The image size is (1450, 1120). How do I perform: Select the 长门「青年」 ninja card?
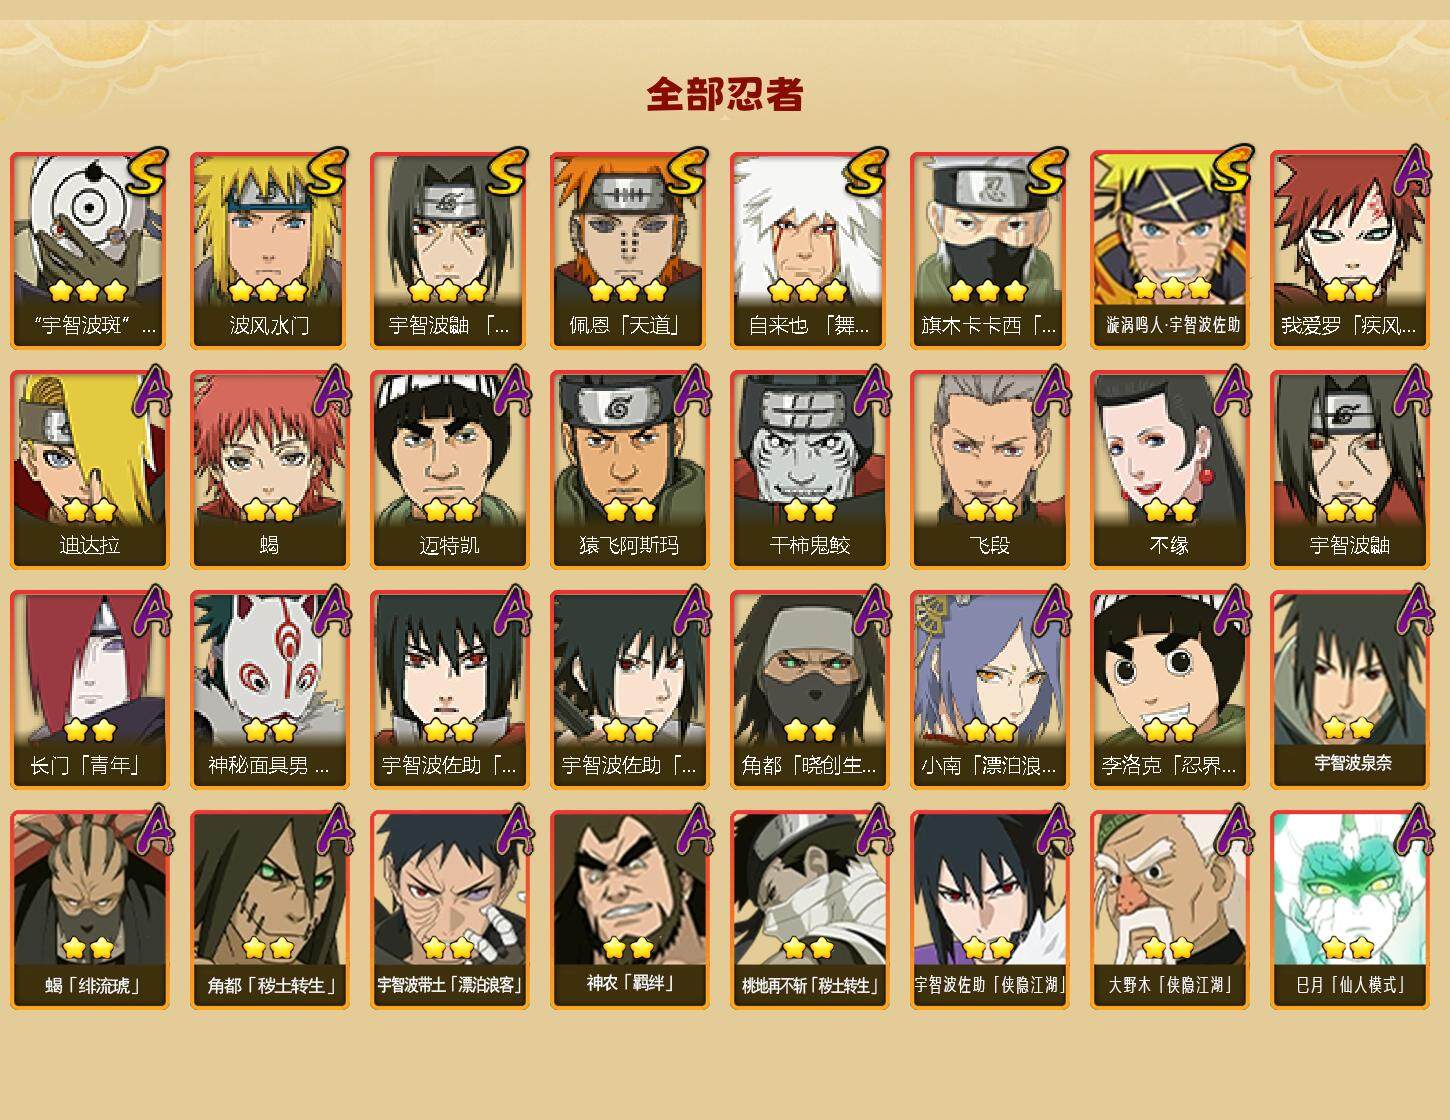[x=90, y=690]
